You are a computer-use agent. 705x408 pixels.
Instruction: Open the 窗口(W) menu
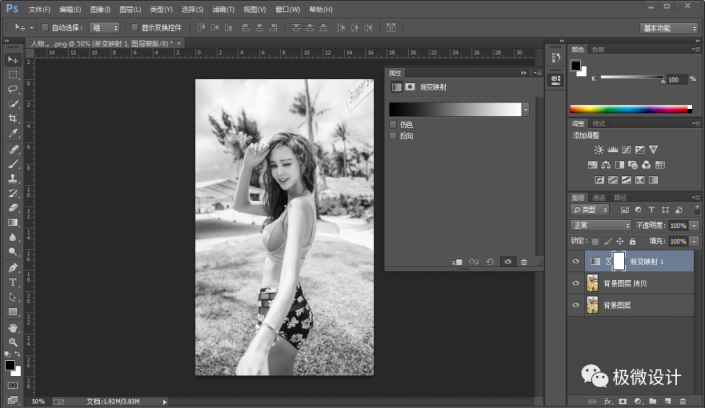(x=287, y=9)
